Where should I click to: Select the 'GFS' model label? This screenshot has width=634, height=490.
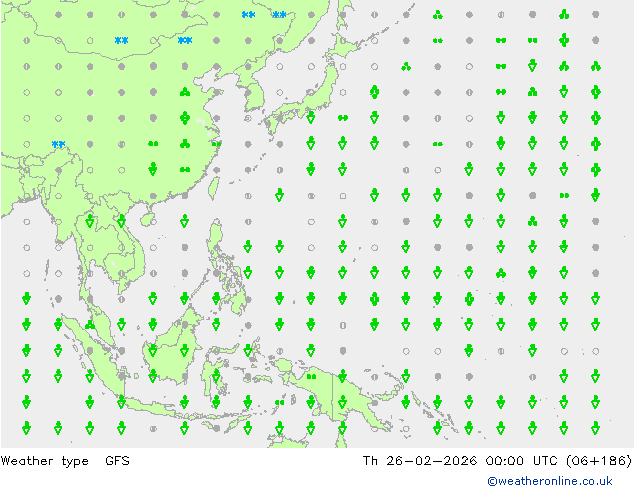coord(117,461)
